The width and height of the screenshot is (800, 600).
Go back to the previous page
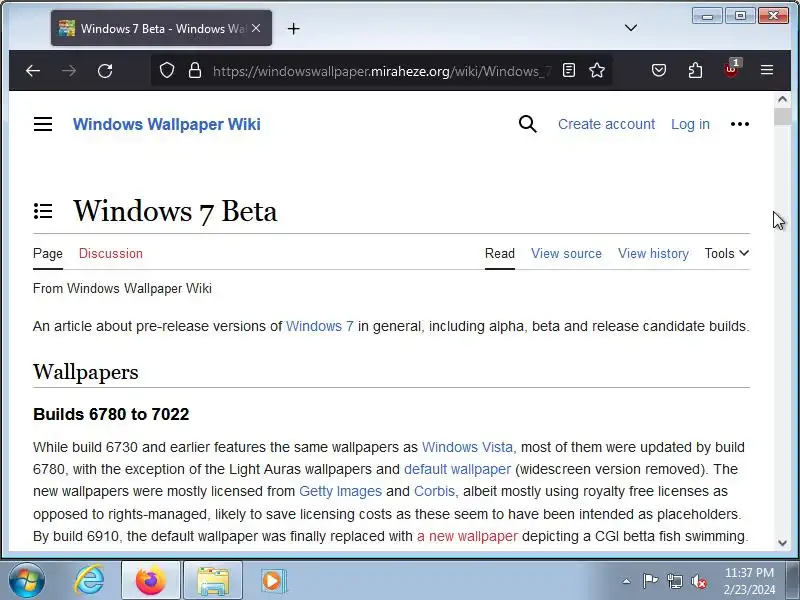click(x=33, y=71)
